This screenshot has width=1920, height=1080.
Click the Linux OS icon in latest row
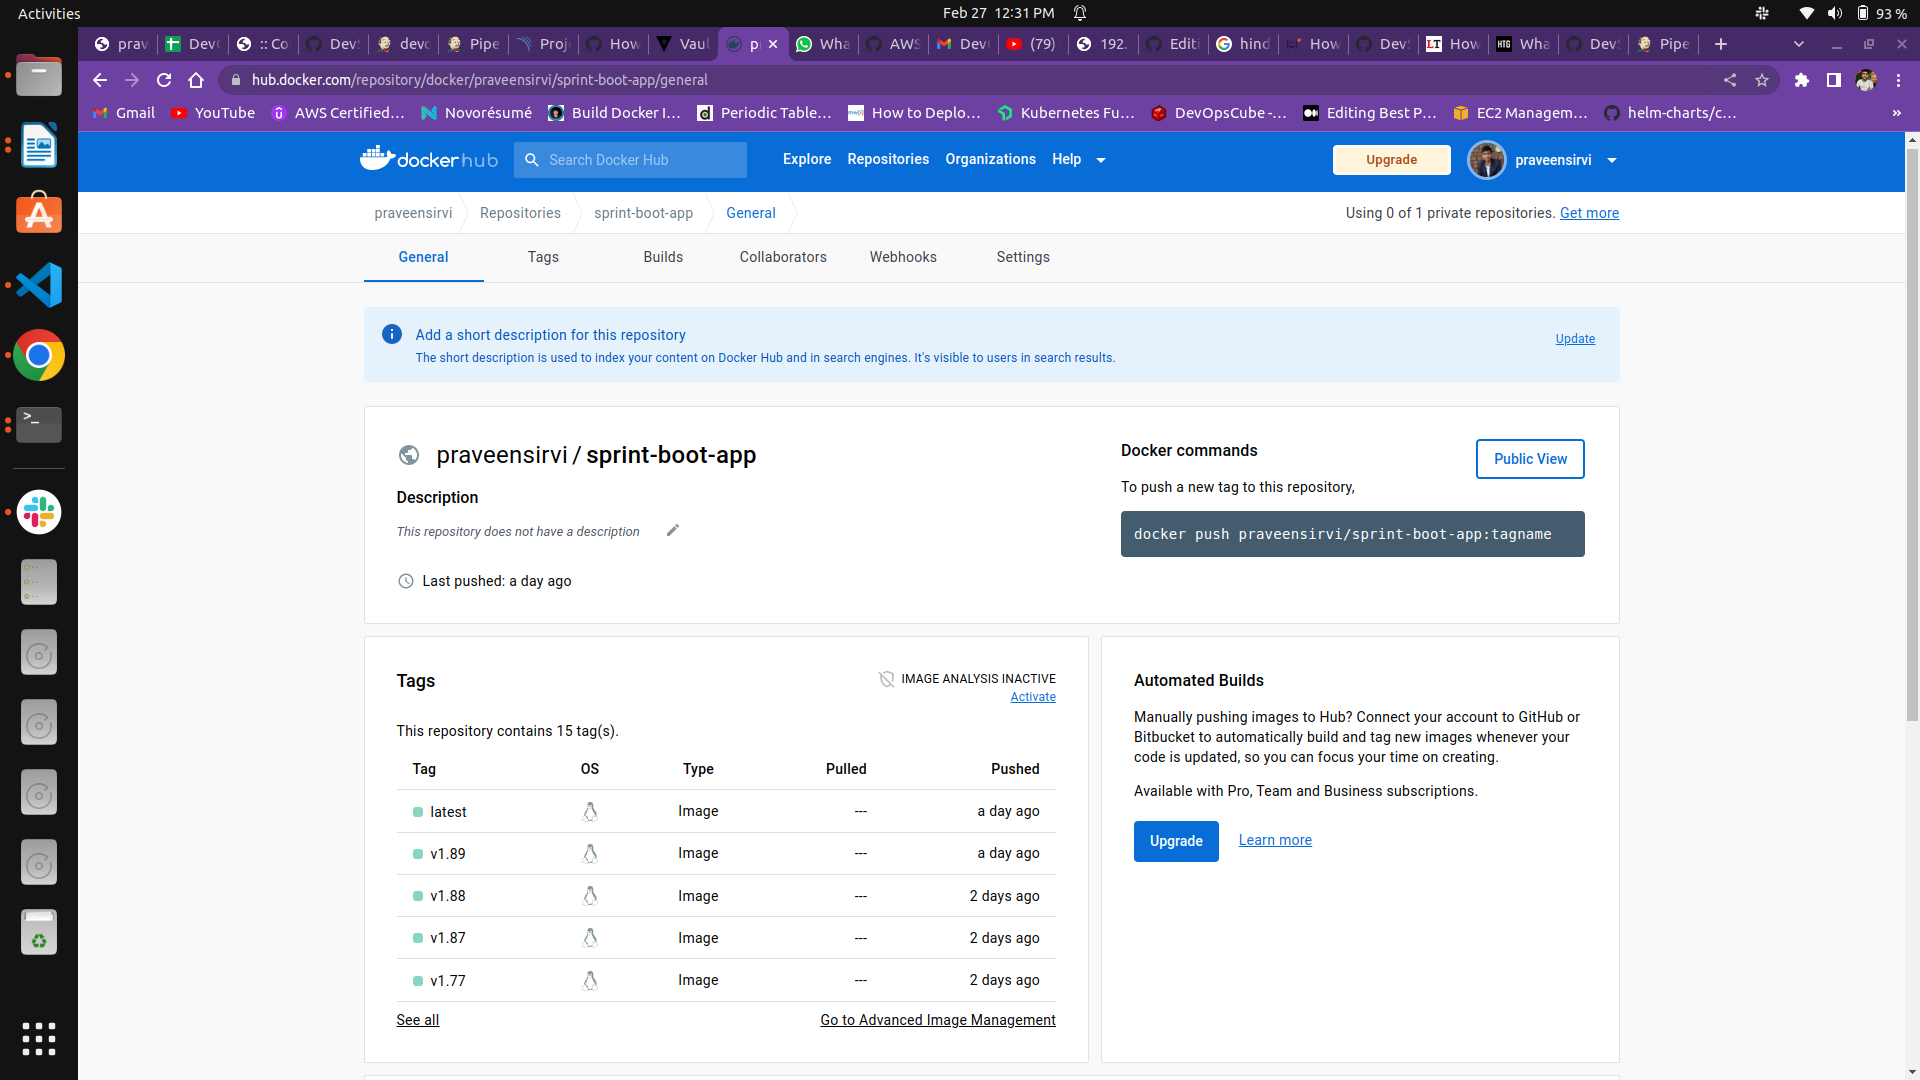[590, 811]
